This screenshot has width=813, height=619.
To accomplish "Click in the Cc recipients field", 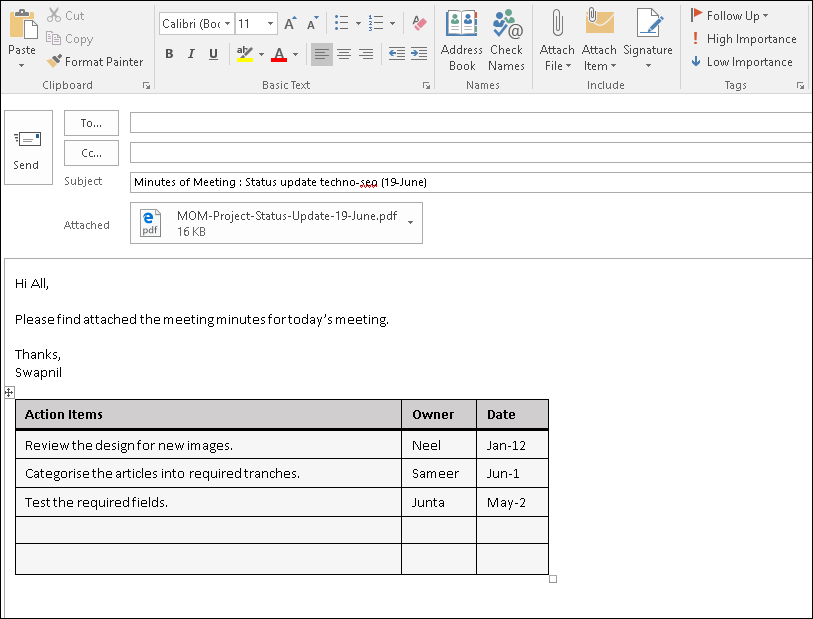I will (471, 153).
